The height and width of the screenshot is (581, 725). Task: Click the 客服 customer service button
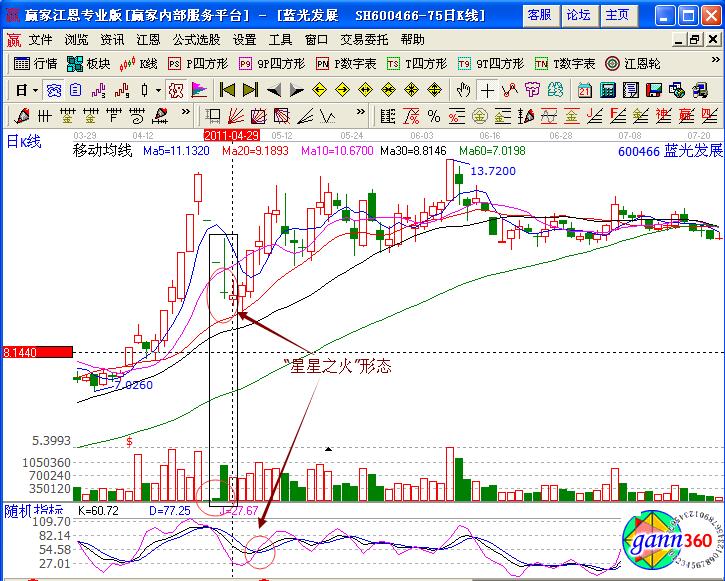538,14
